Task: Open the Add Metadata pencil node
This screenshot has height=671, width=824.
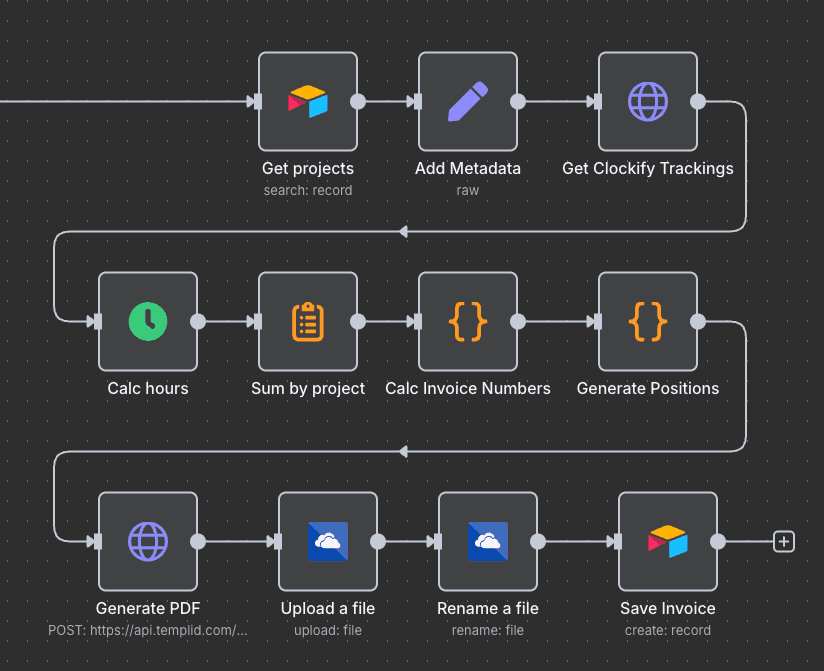Action: [x=468, y=101]
